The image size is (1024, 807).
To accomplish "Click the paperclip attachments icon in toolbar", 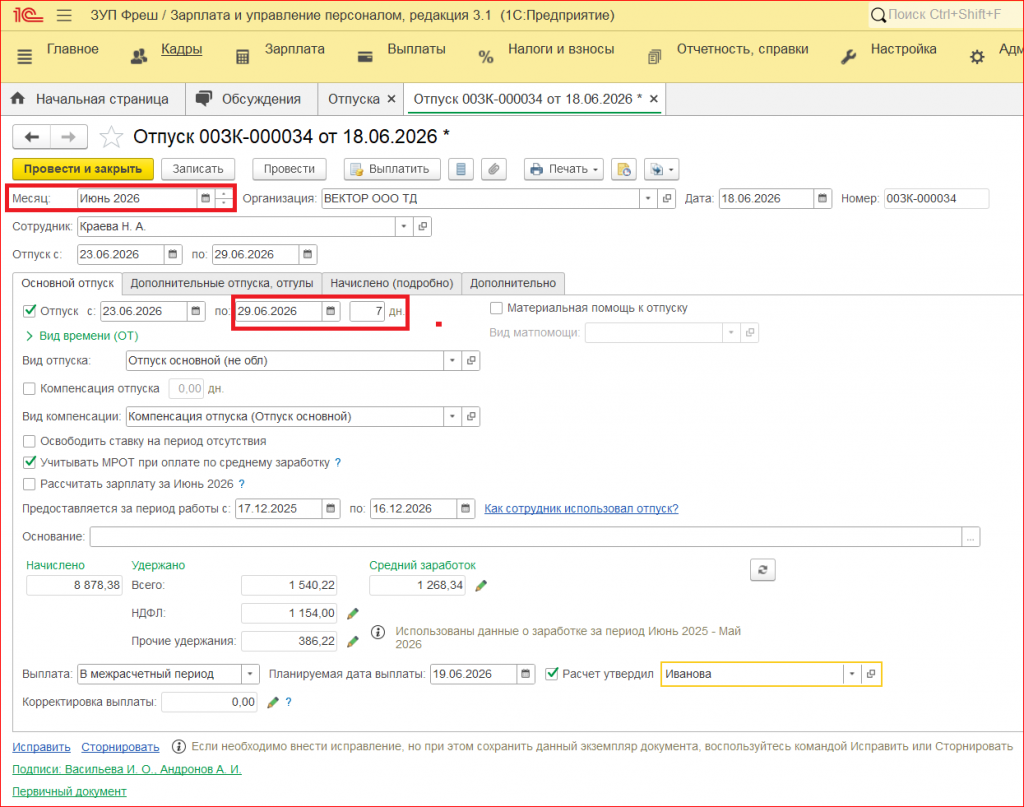I will click(x=494, y=169).
